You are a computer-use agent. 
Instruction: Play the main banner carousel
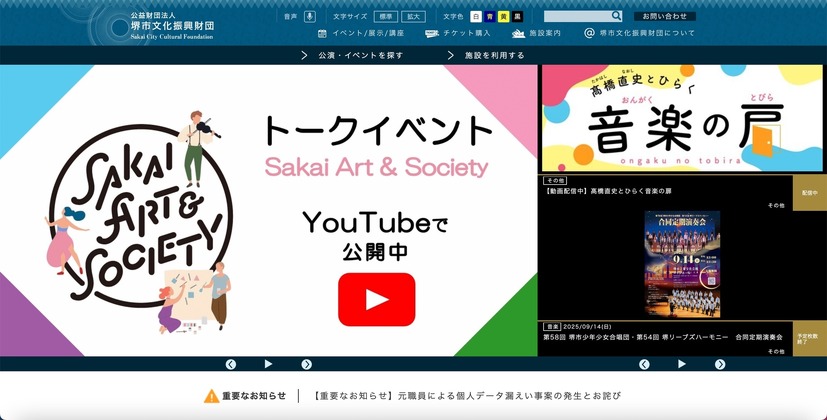[268, 364]
